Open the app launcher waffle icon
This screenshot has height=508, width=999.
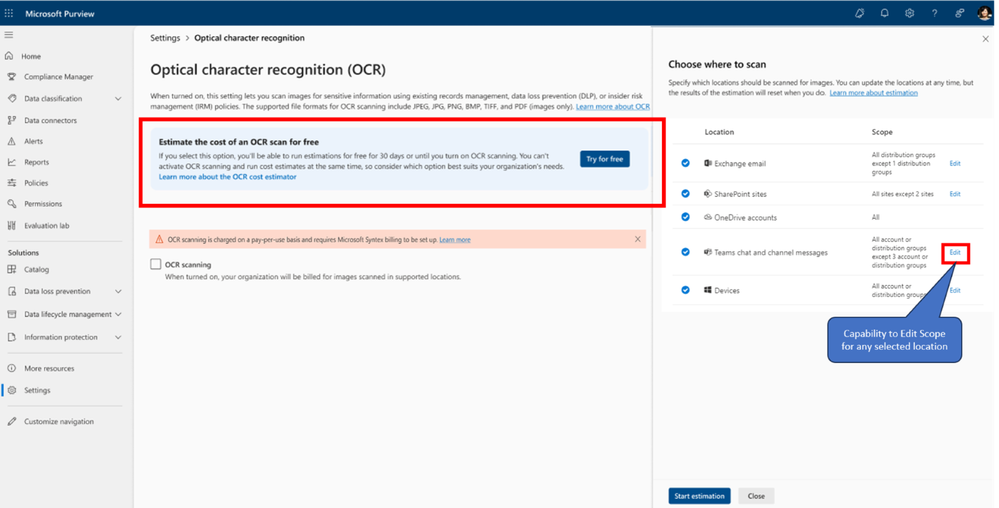tap(9, 13)
